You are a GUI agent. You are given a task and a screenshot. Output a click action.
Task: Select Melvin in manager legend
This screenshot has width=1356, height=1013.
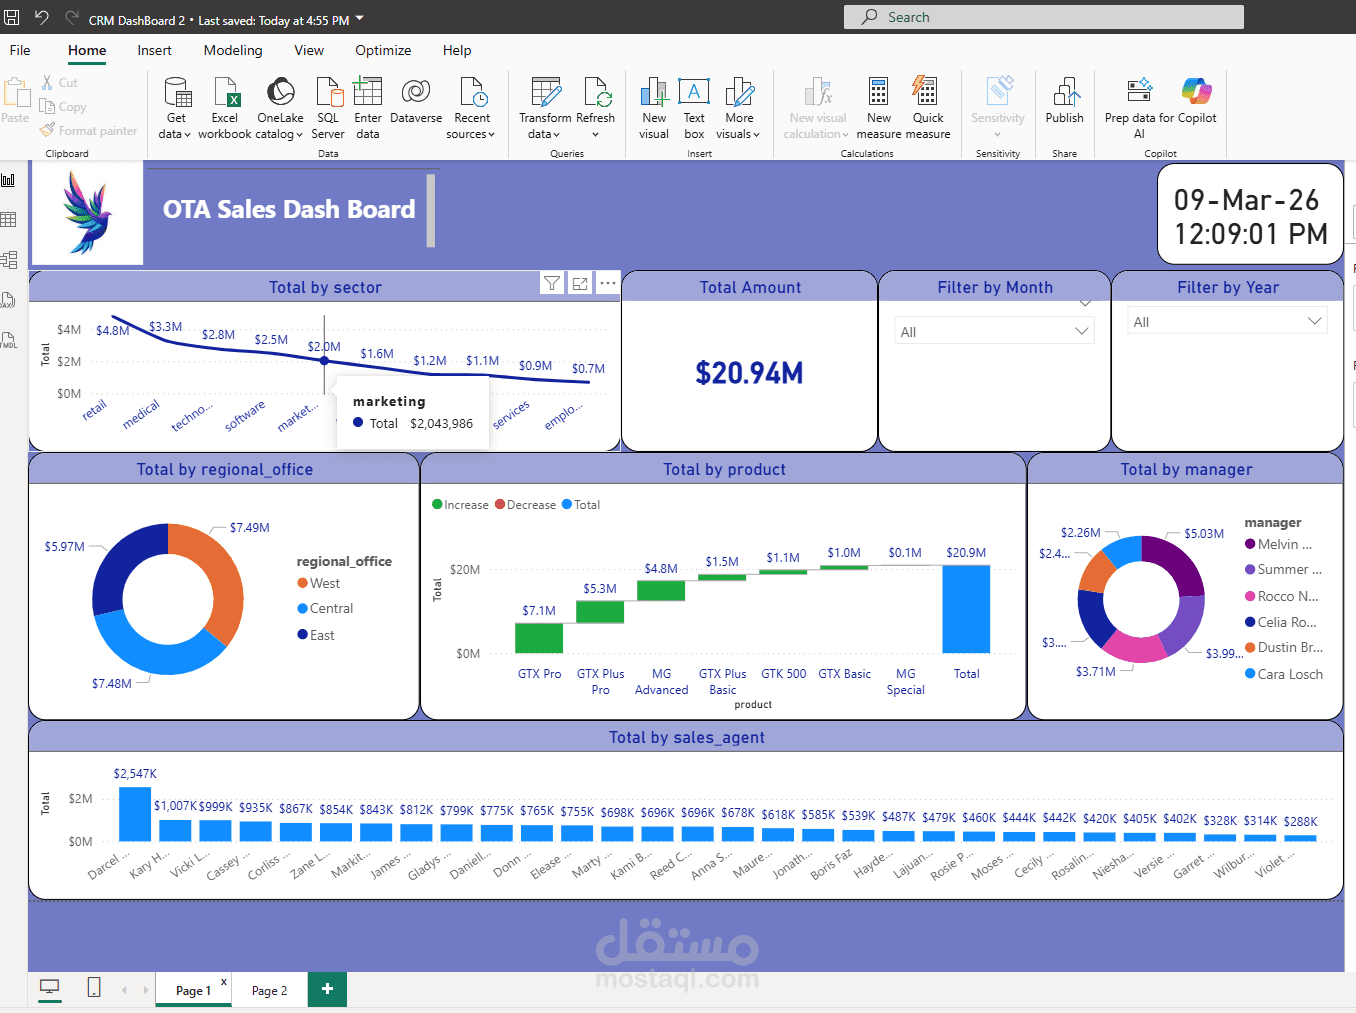click(x=1279, y=544)
